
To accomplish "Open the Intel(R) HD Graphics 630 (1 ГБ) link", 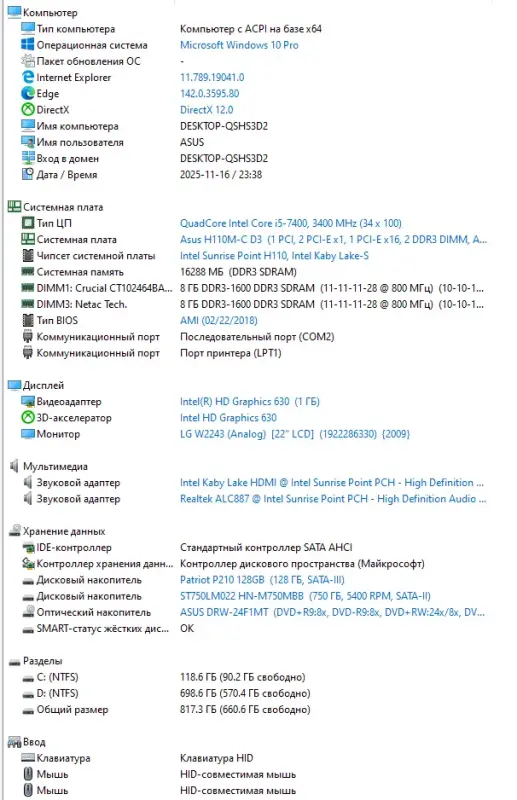I will tap(250, 402).
